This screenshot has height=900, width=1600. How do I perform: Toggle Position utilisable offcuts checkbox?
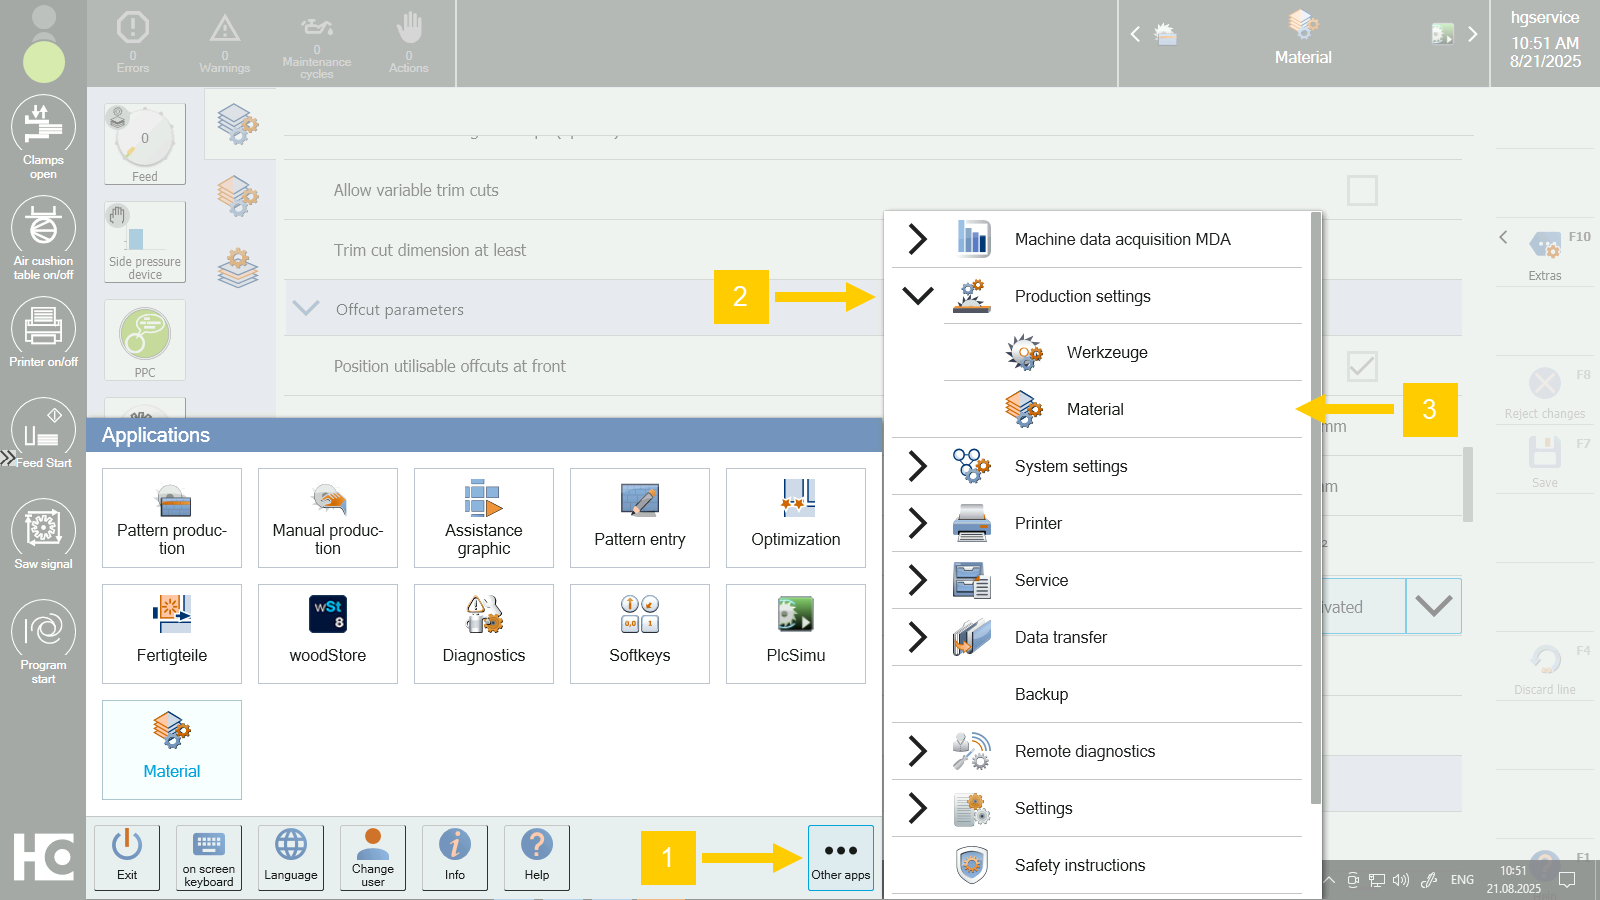[x=1362, y=366]
